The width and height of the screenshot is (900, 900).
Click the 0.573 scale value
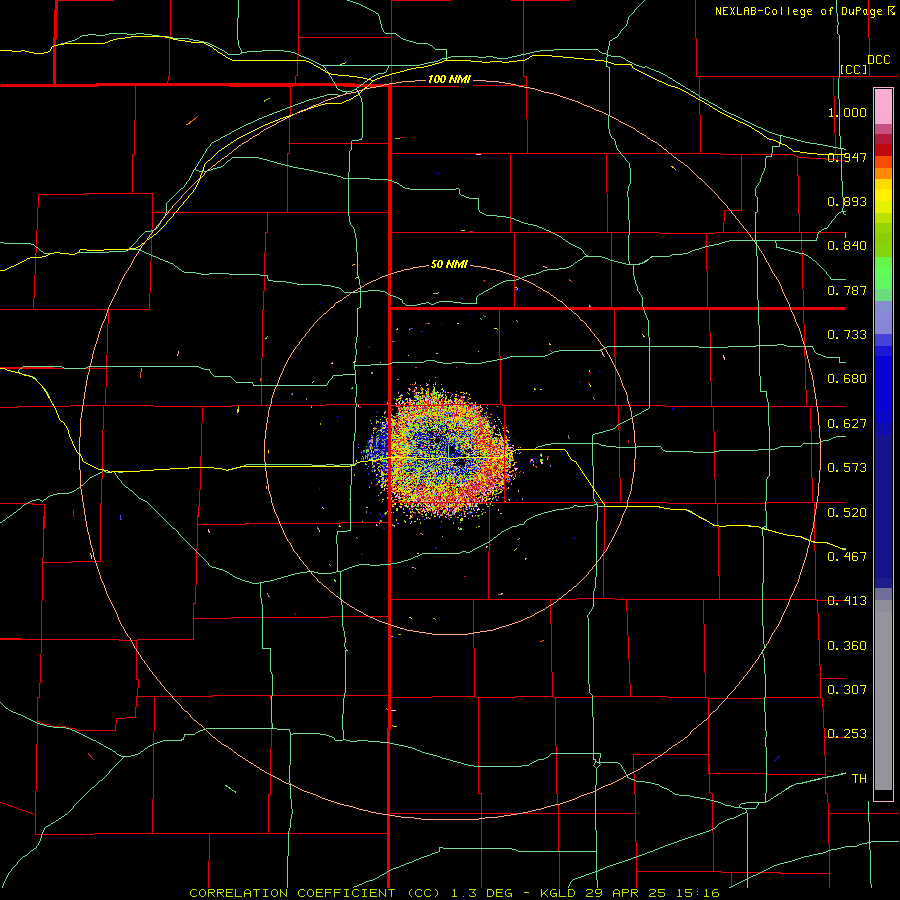coord(847,468)
